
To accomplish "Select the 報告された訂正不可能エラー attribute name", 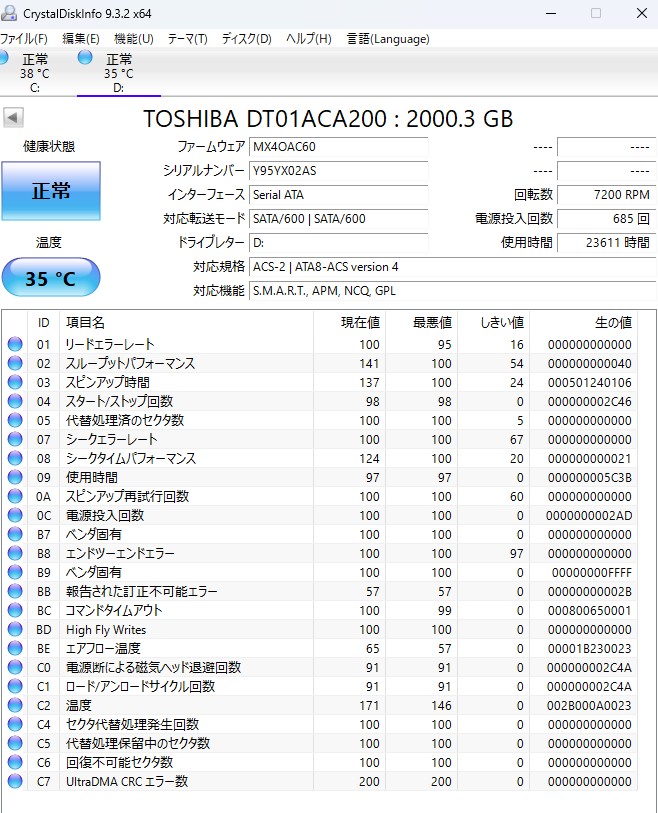I will (x=142, y=592).
